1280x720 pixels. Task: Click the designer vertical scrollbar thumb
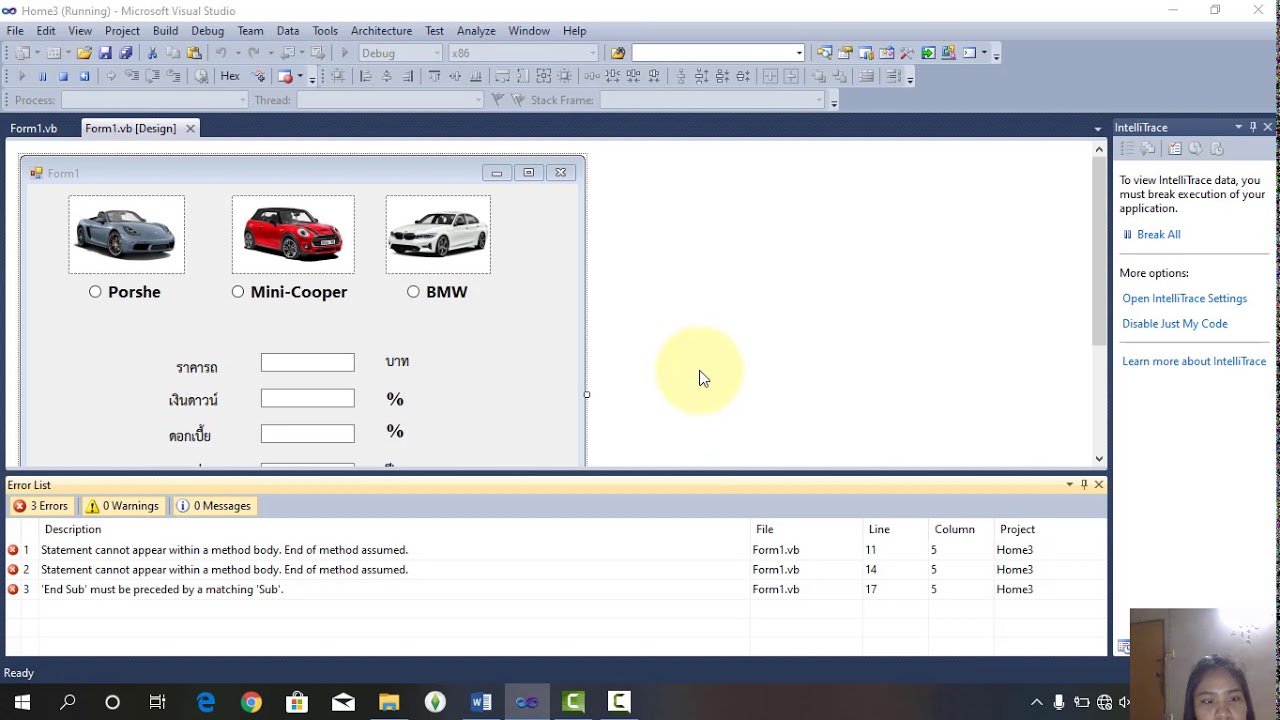(1099, 250)
